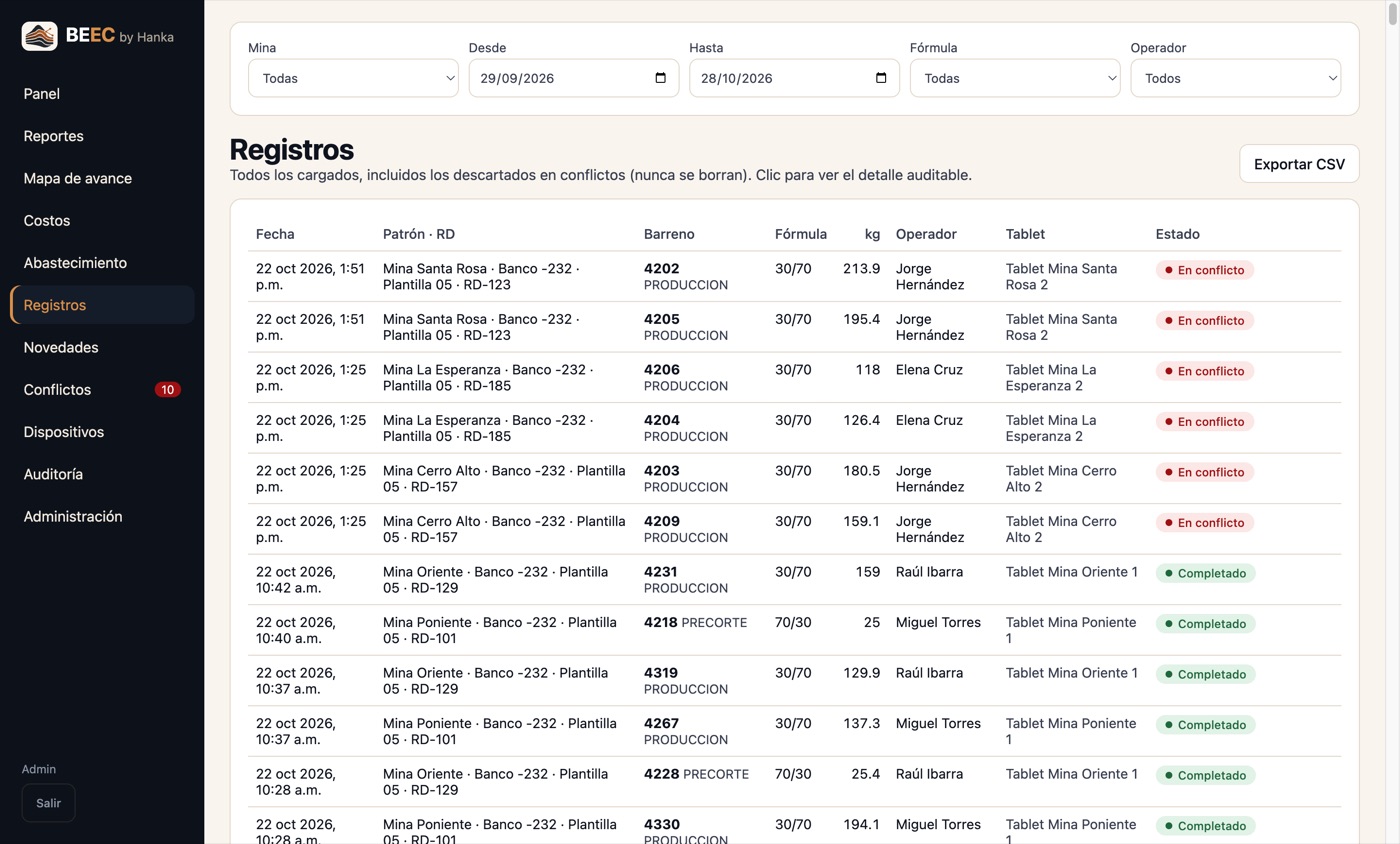Click the Barreno column header

pos(669,234)
